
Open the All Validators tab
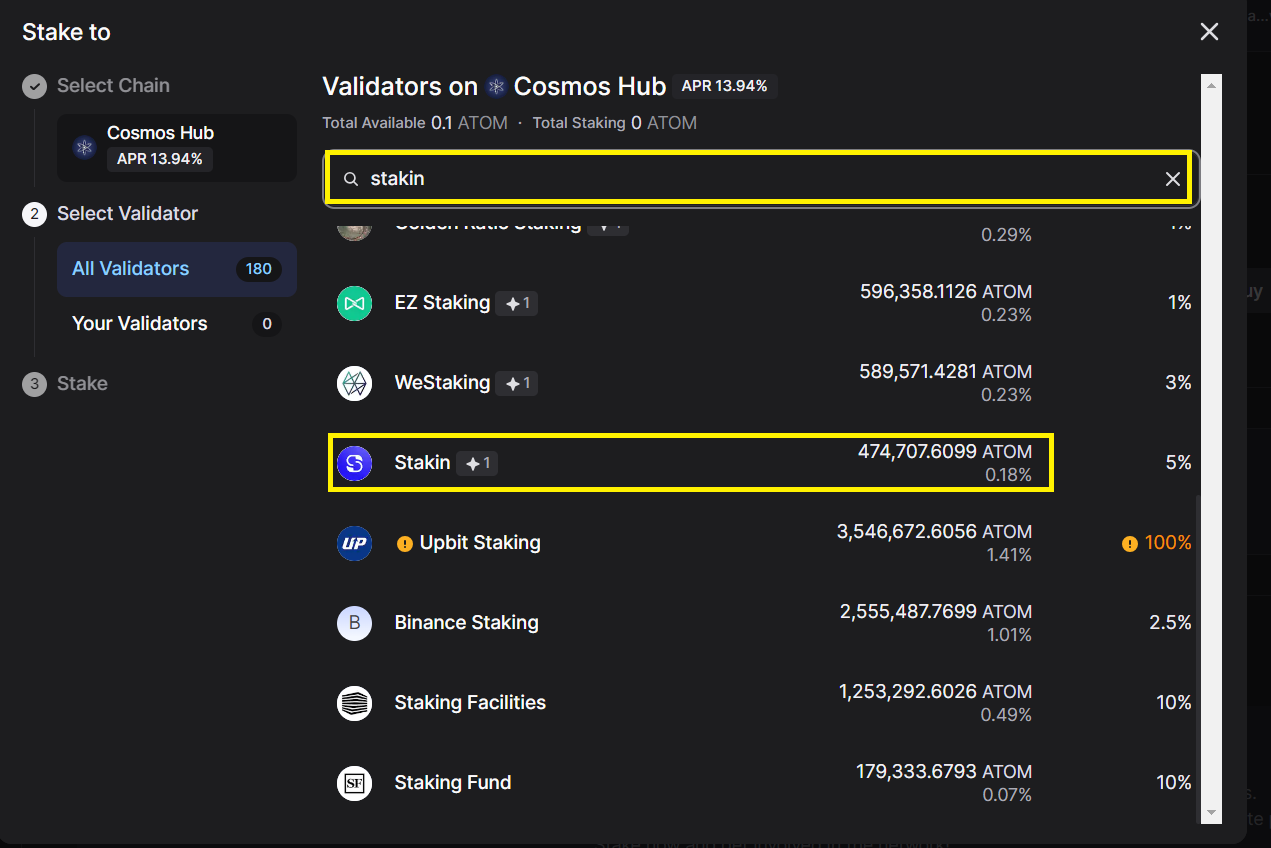pyautogui.click(x=177, y=269)
